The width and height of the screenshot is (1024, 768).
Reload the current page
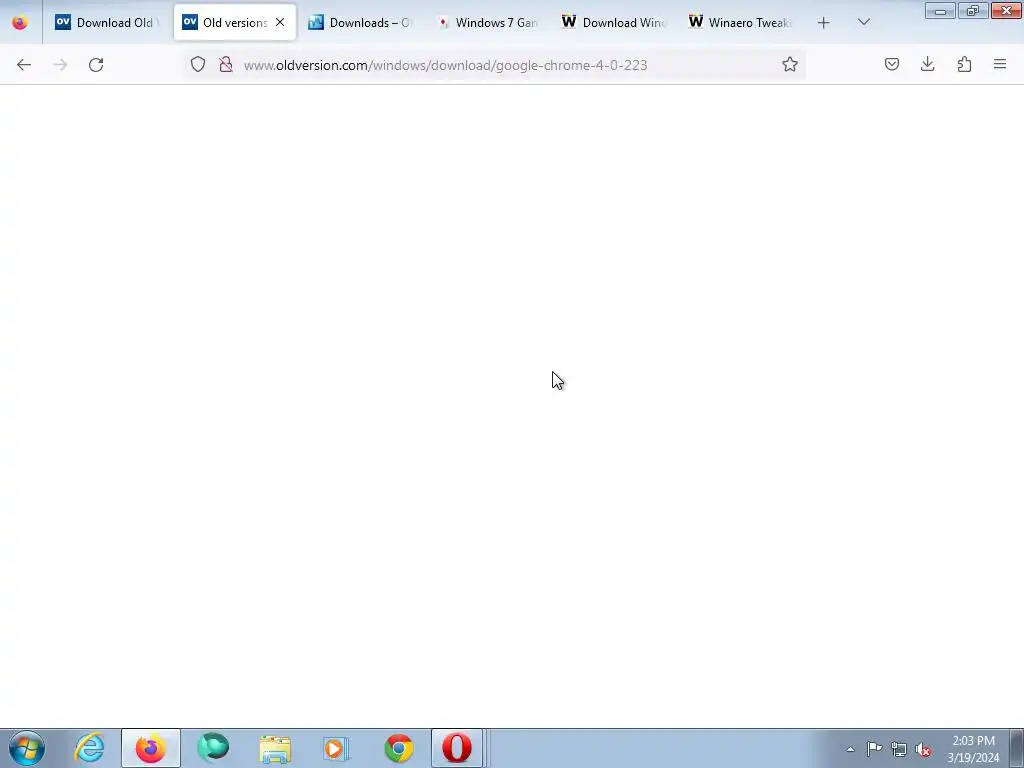96,65
